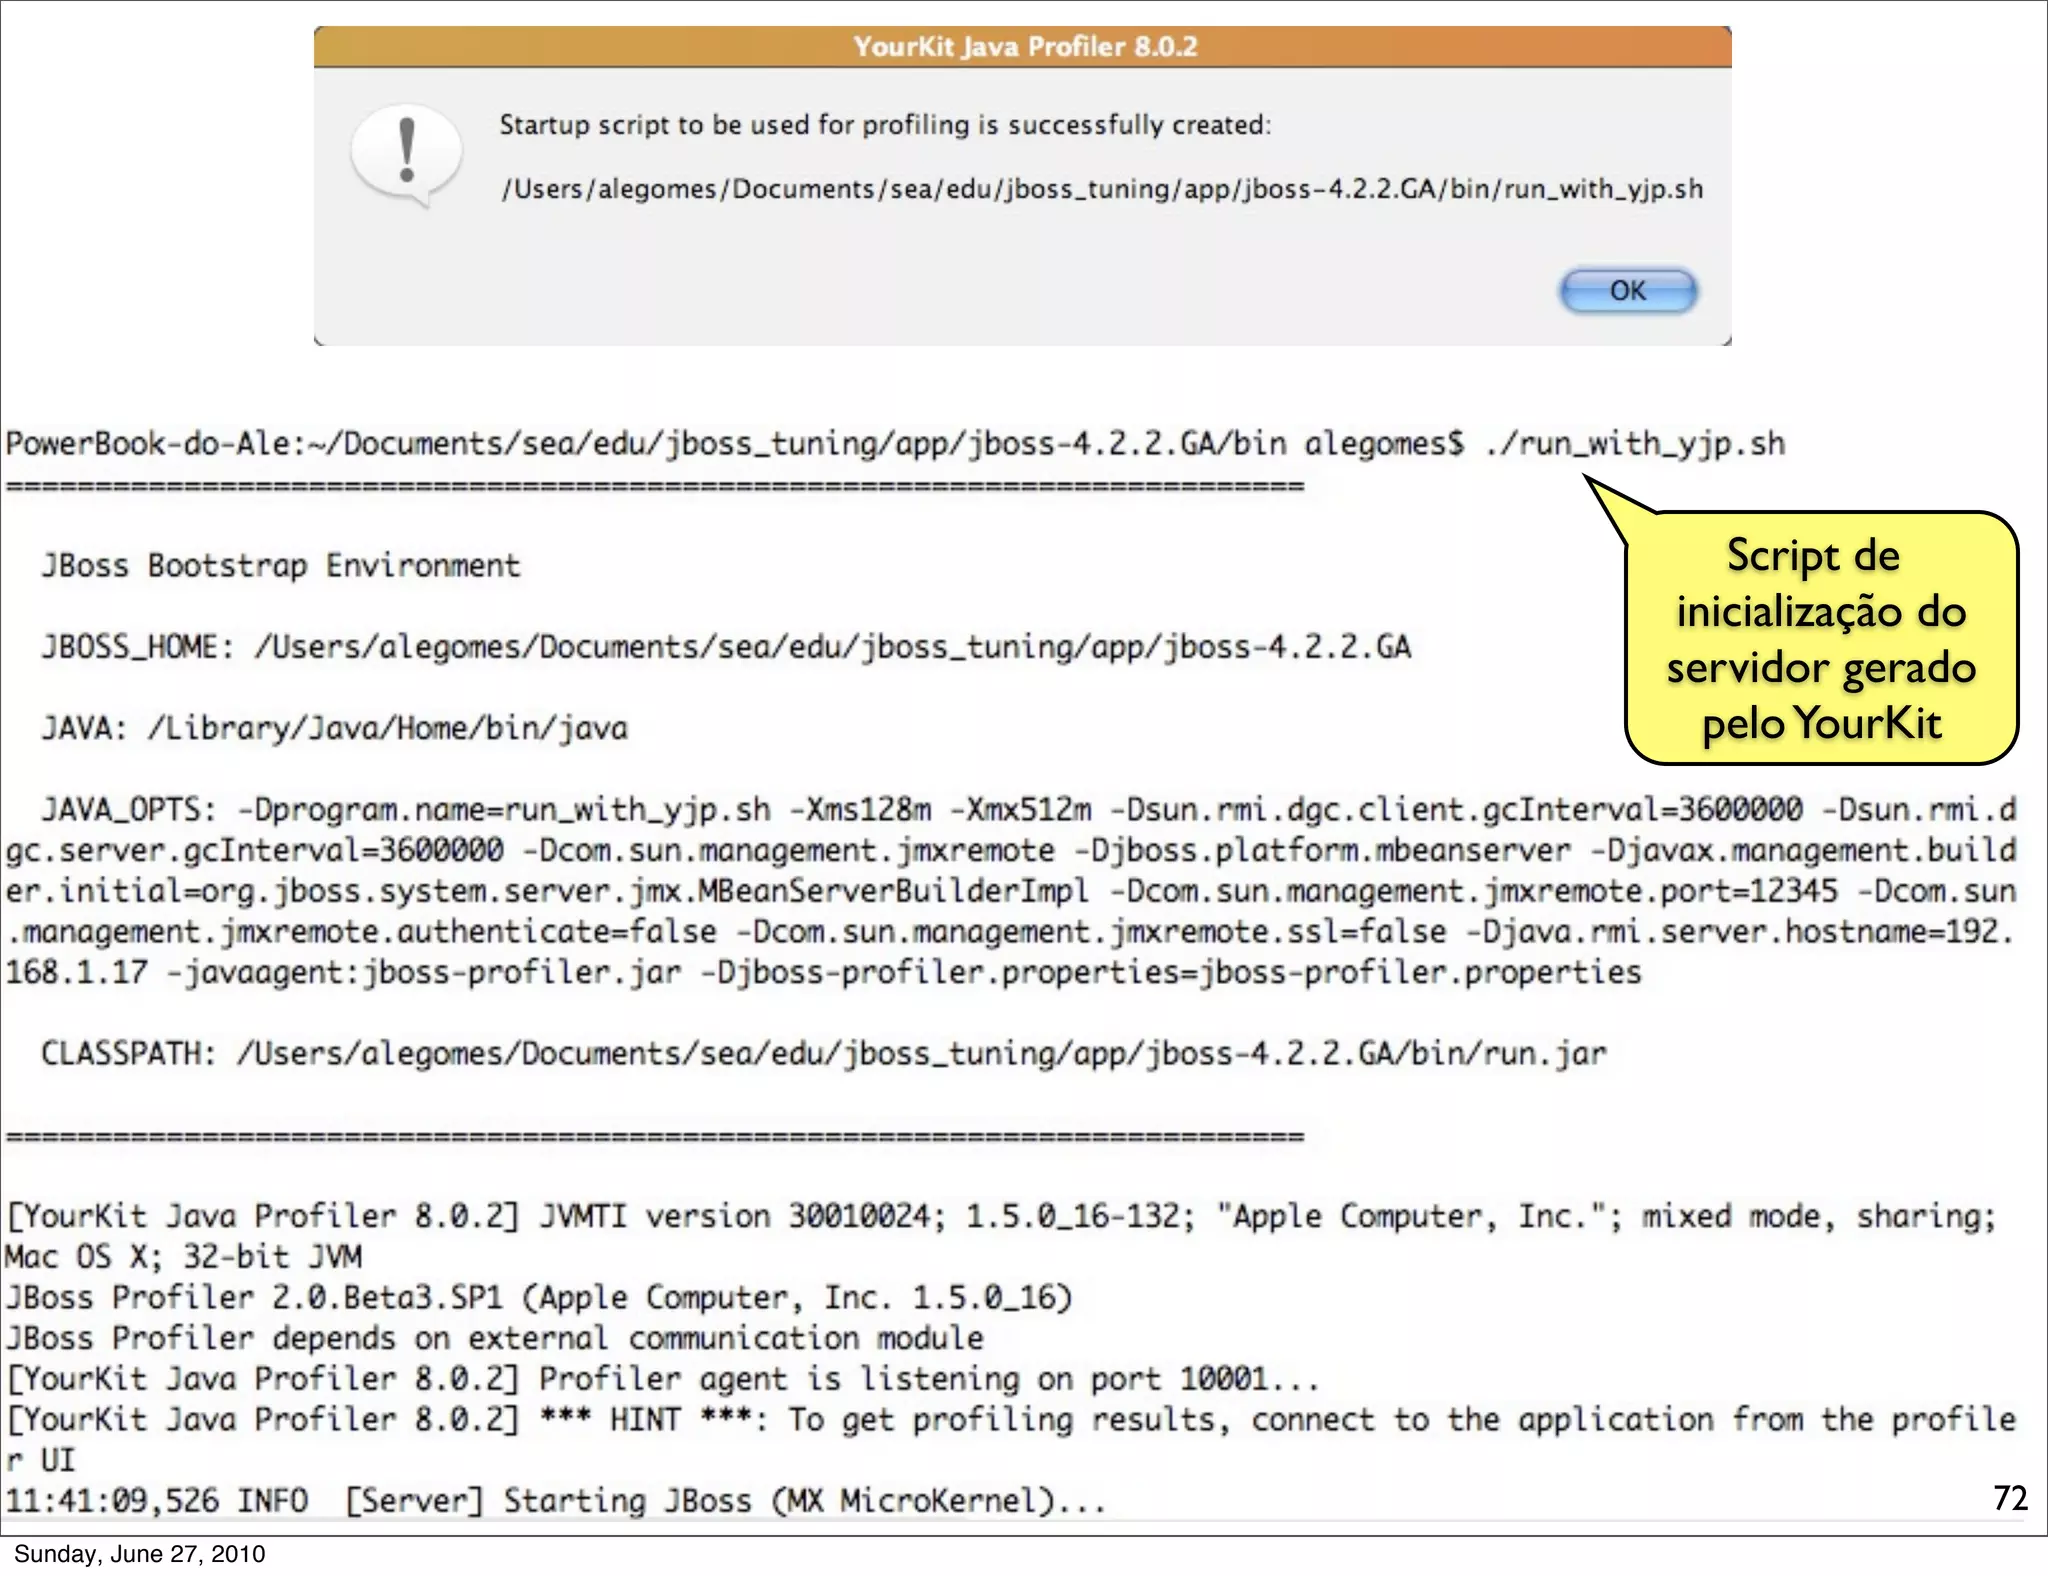The height and width of the screenshot is (1576, 2048).
Task: Click the slide page number 72
Action: pos(2010,1497)
